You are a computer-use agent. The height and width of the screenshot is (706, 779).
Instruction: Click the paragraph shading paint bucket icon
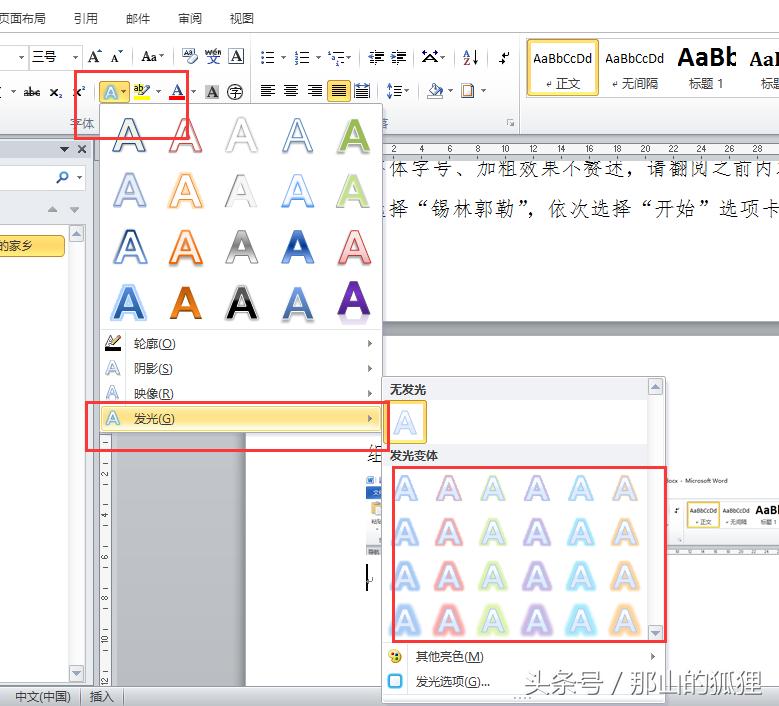[x=434, y=91]
